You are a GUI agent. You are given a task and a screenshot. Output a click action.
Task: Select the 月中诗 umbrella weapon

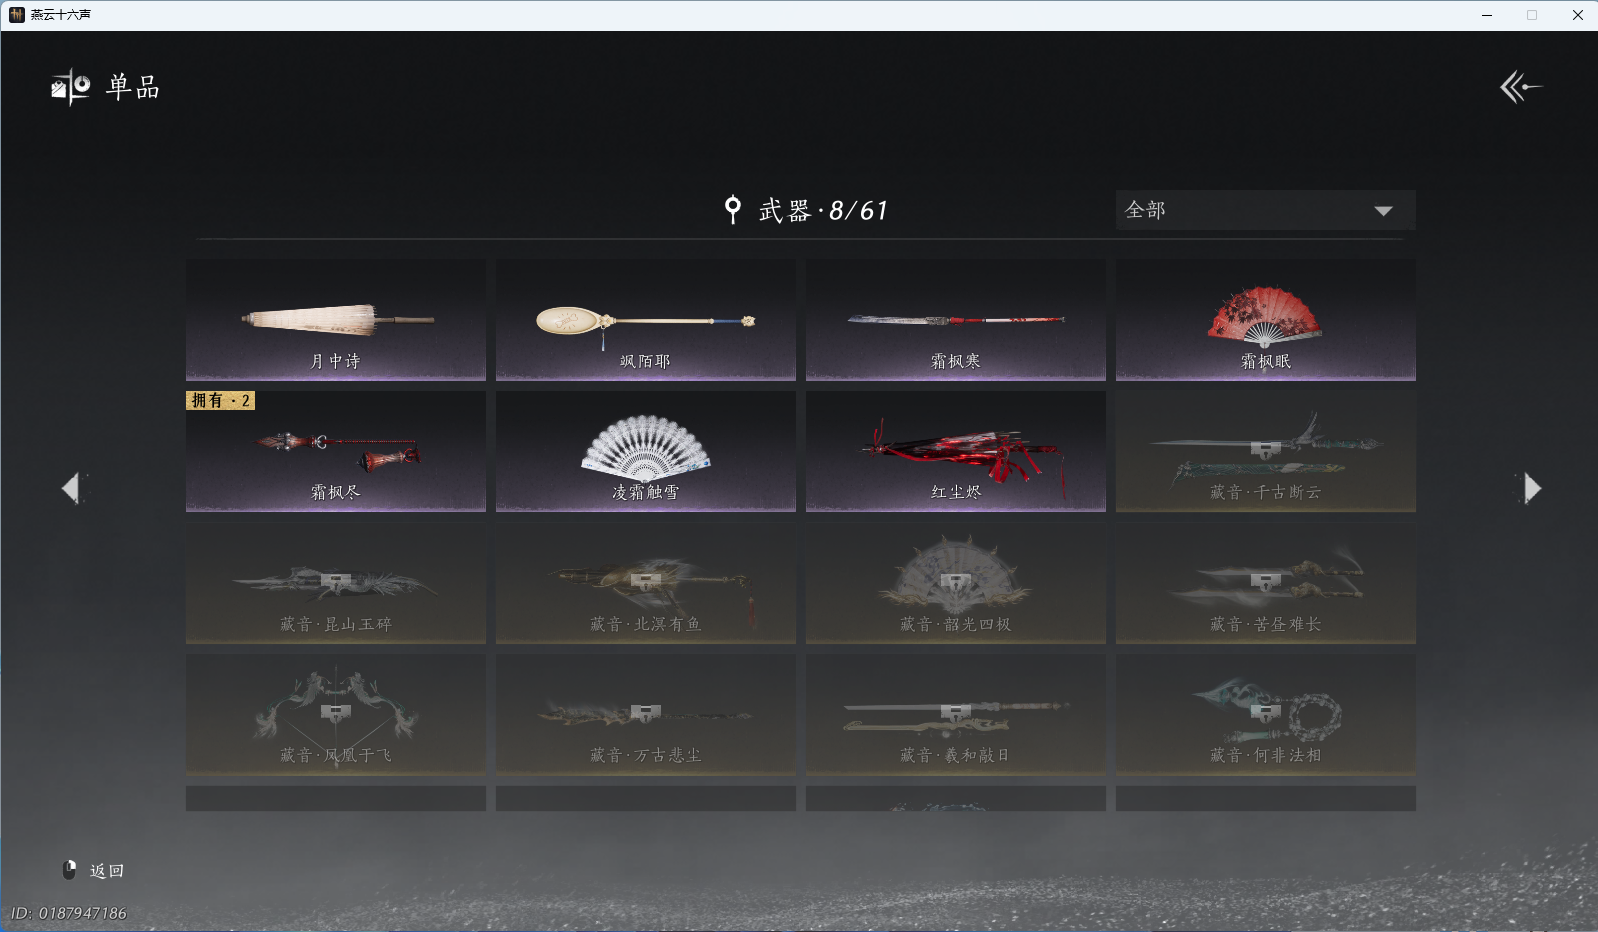pyautogui.click(x=336, y=320)
